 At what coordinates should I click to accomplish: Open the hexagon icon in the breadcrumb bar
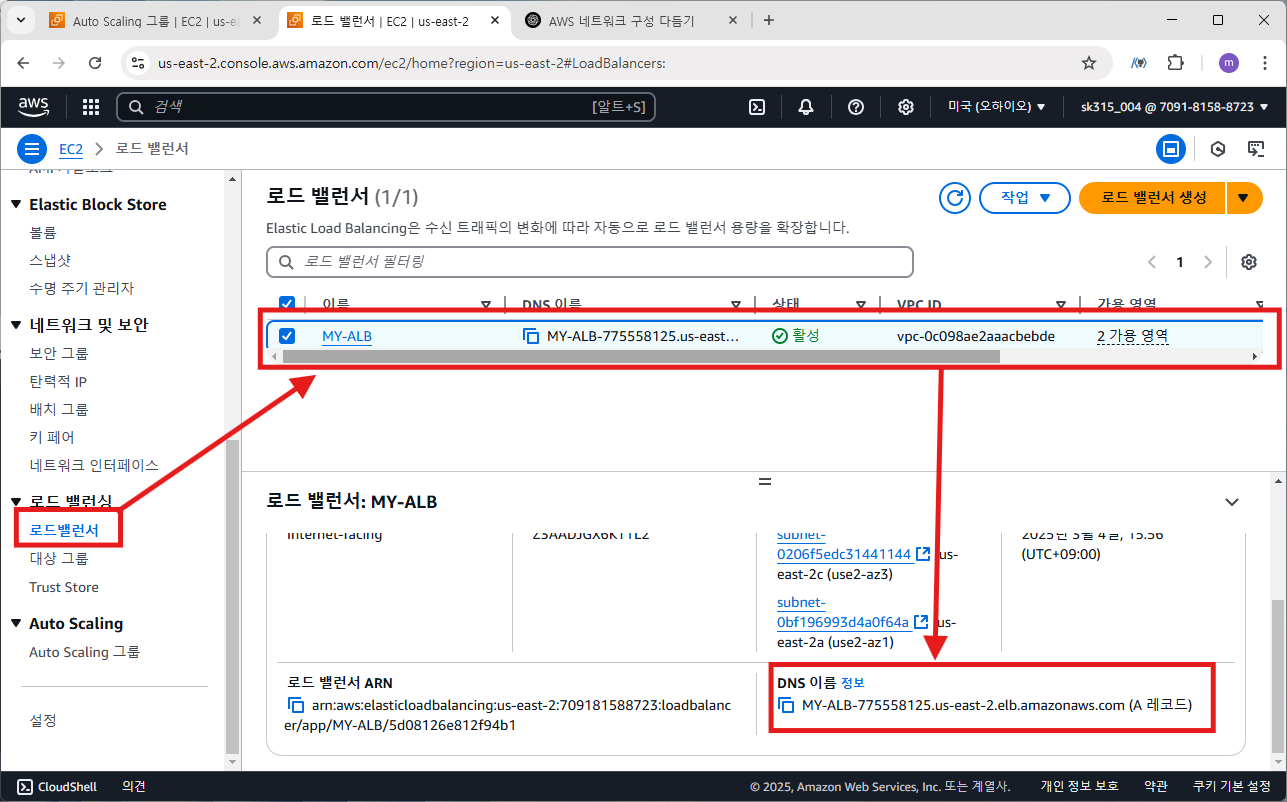tap(1217, 149)
